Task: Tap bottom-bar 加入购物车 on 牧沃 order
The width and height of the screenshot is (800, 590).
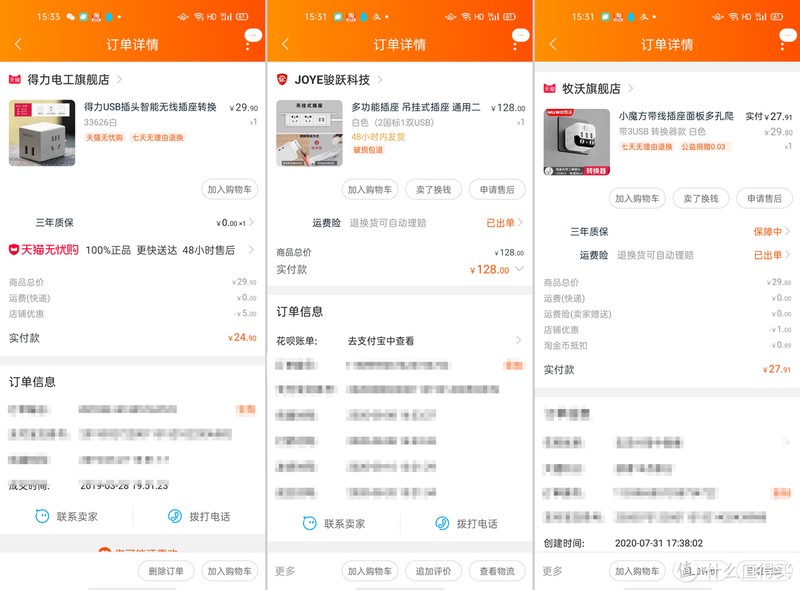Action: (637, 571)
